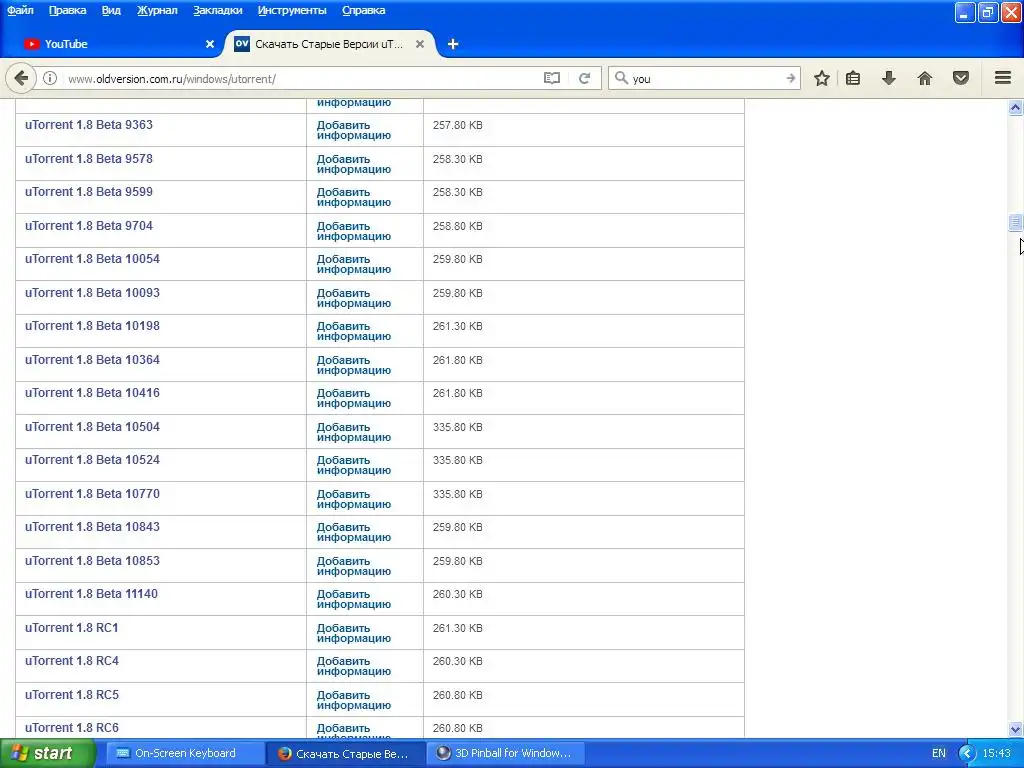Open the Правка menu

(67, 10)
